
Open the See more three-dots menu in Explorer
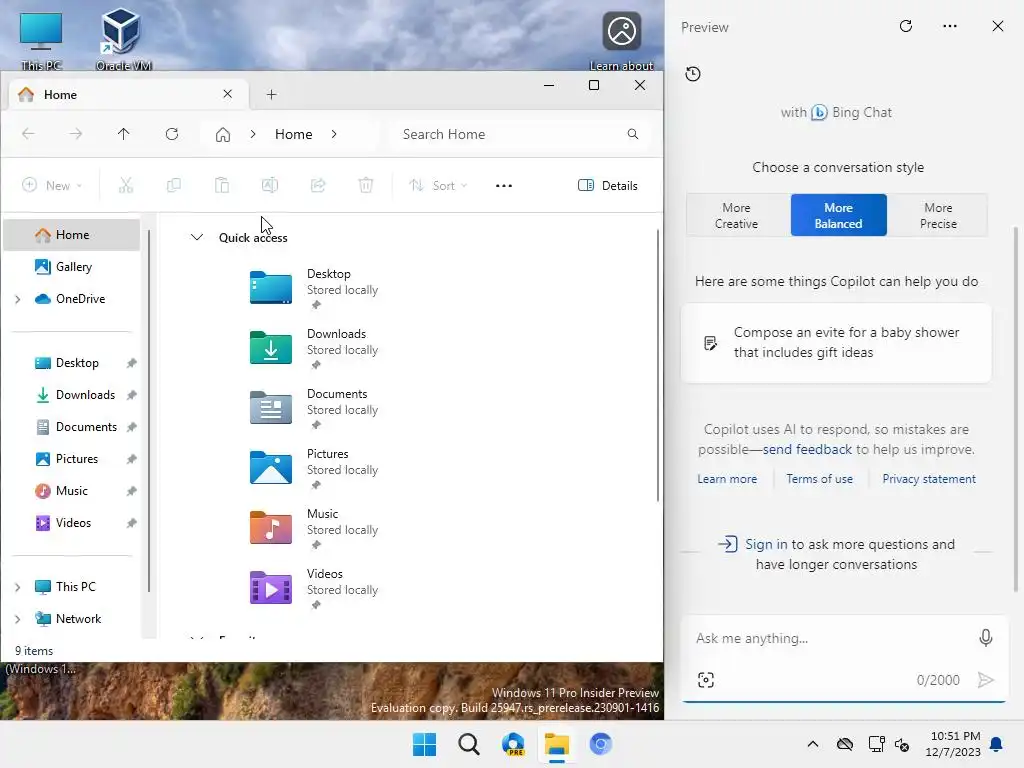pos(504,185)
